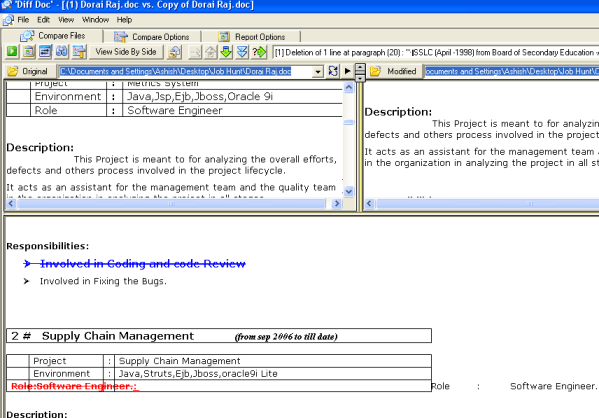Click the Original pane vertical scrollbar thumb

pos(348,122)
